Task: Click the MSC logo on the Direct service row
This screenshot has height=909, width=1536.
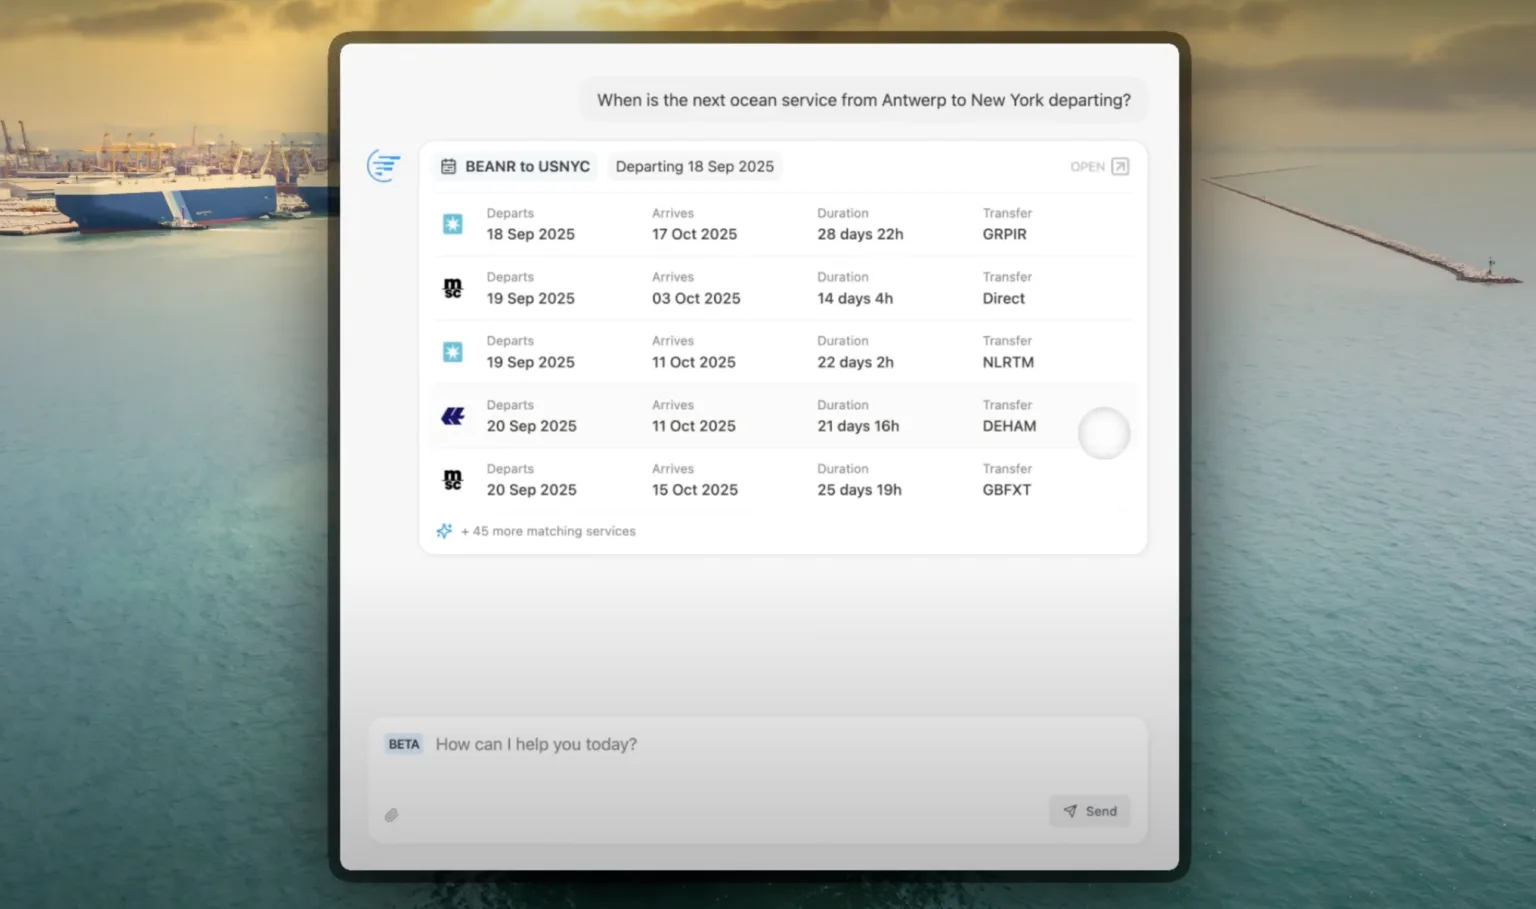Action: pyautogui.click(x=453, y=288)
